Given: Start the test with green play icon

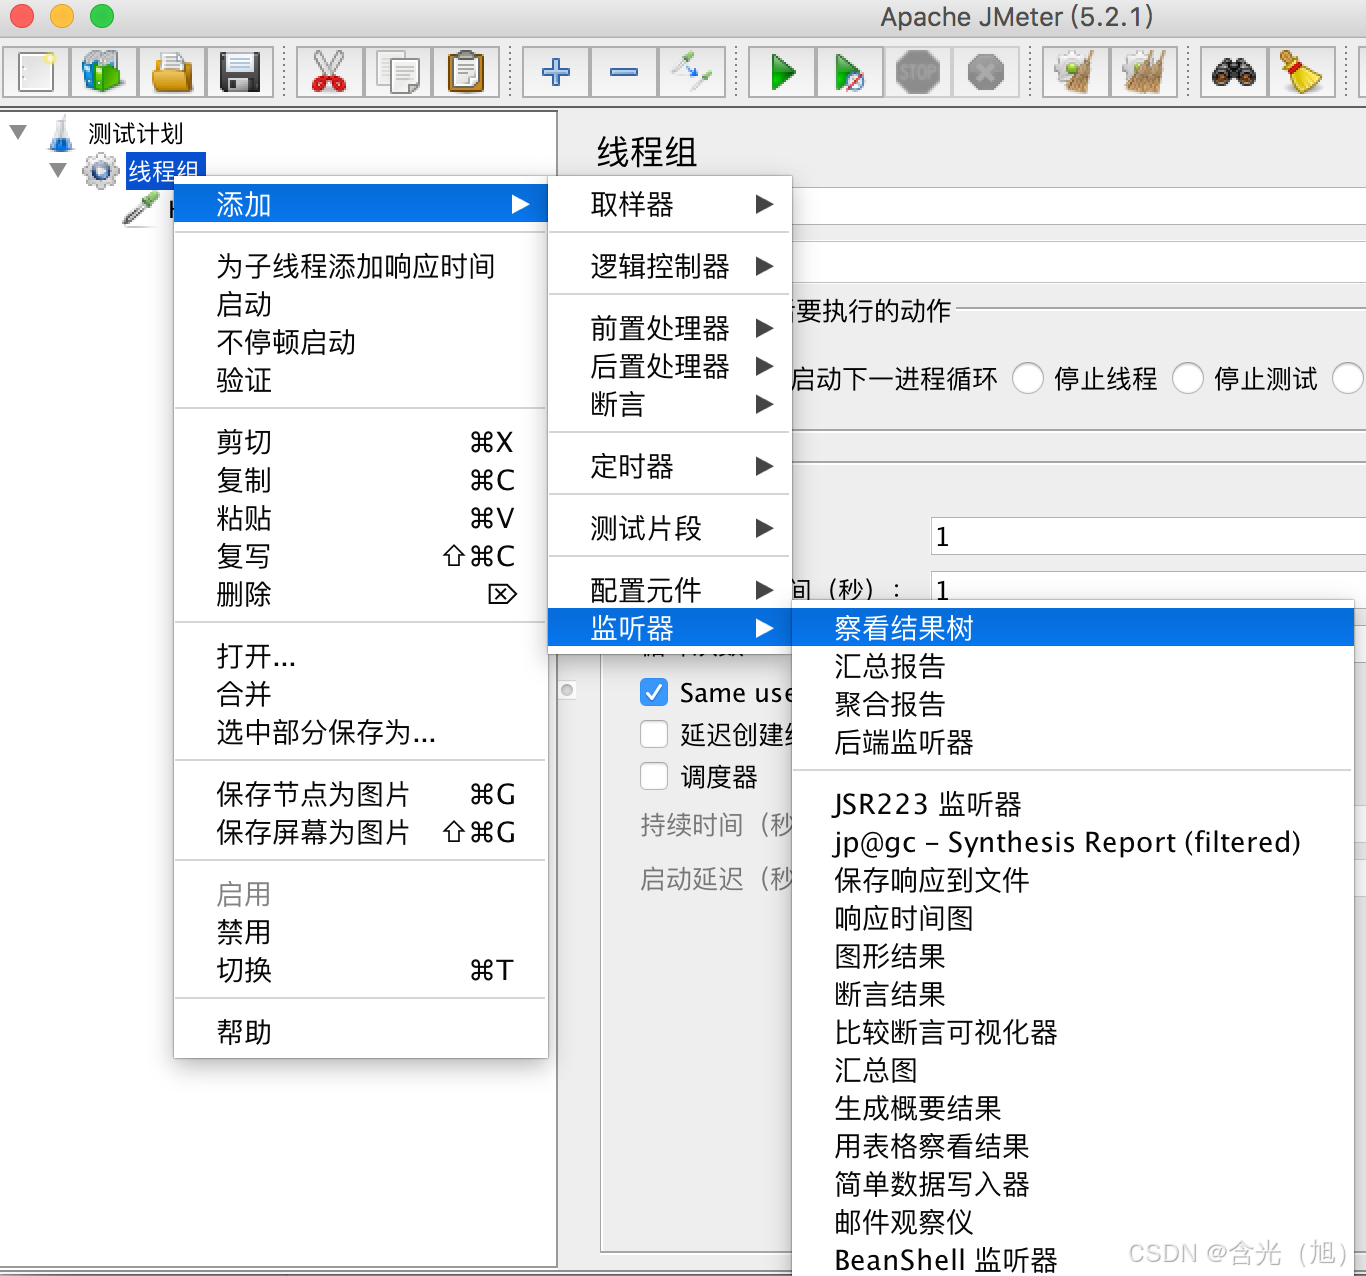Looking at the screenshot, I should (782, 72).
